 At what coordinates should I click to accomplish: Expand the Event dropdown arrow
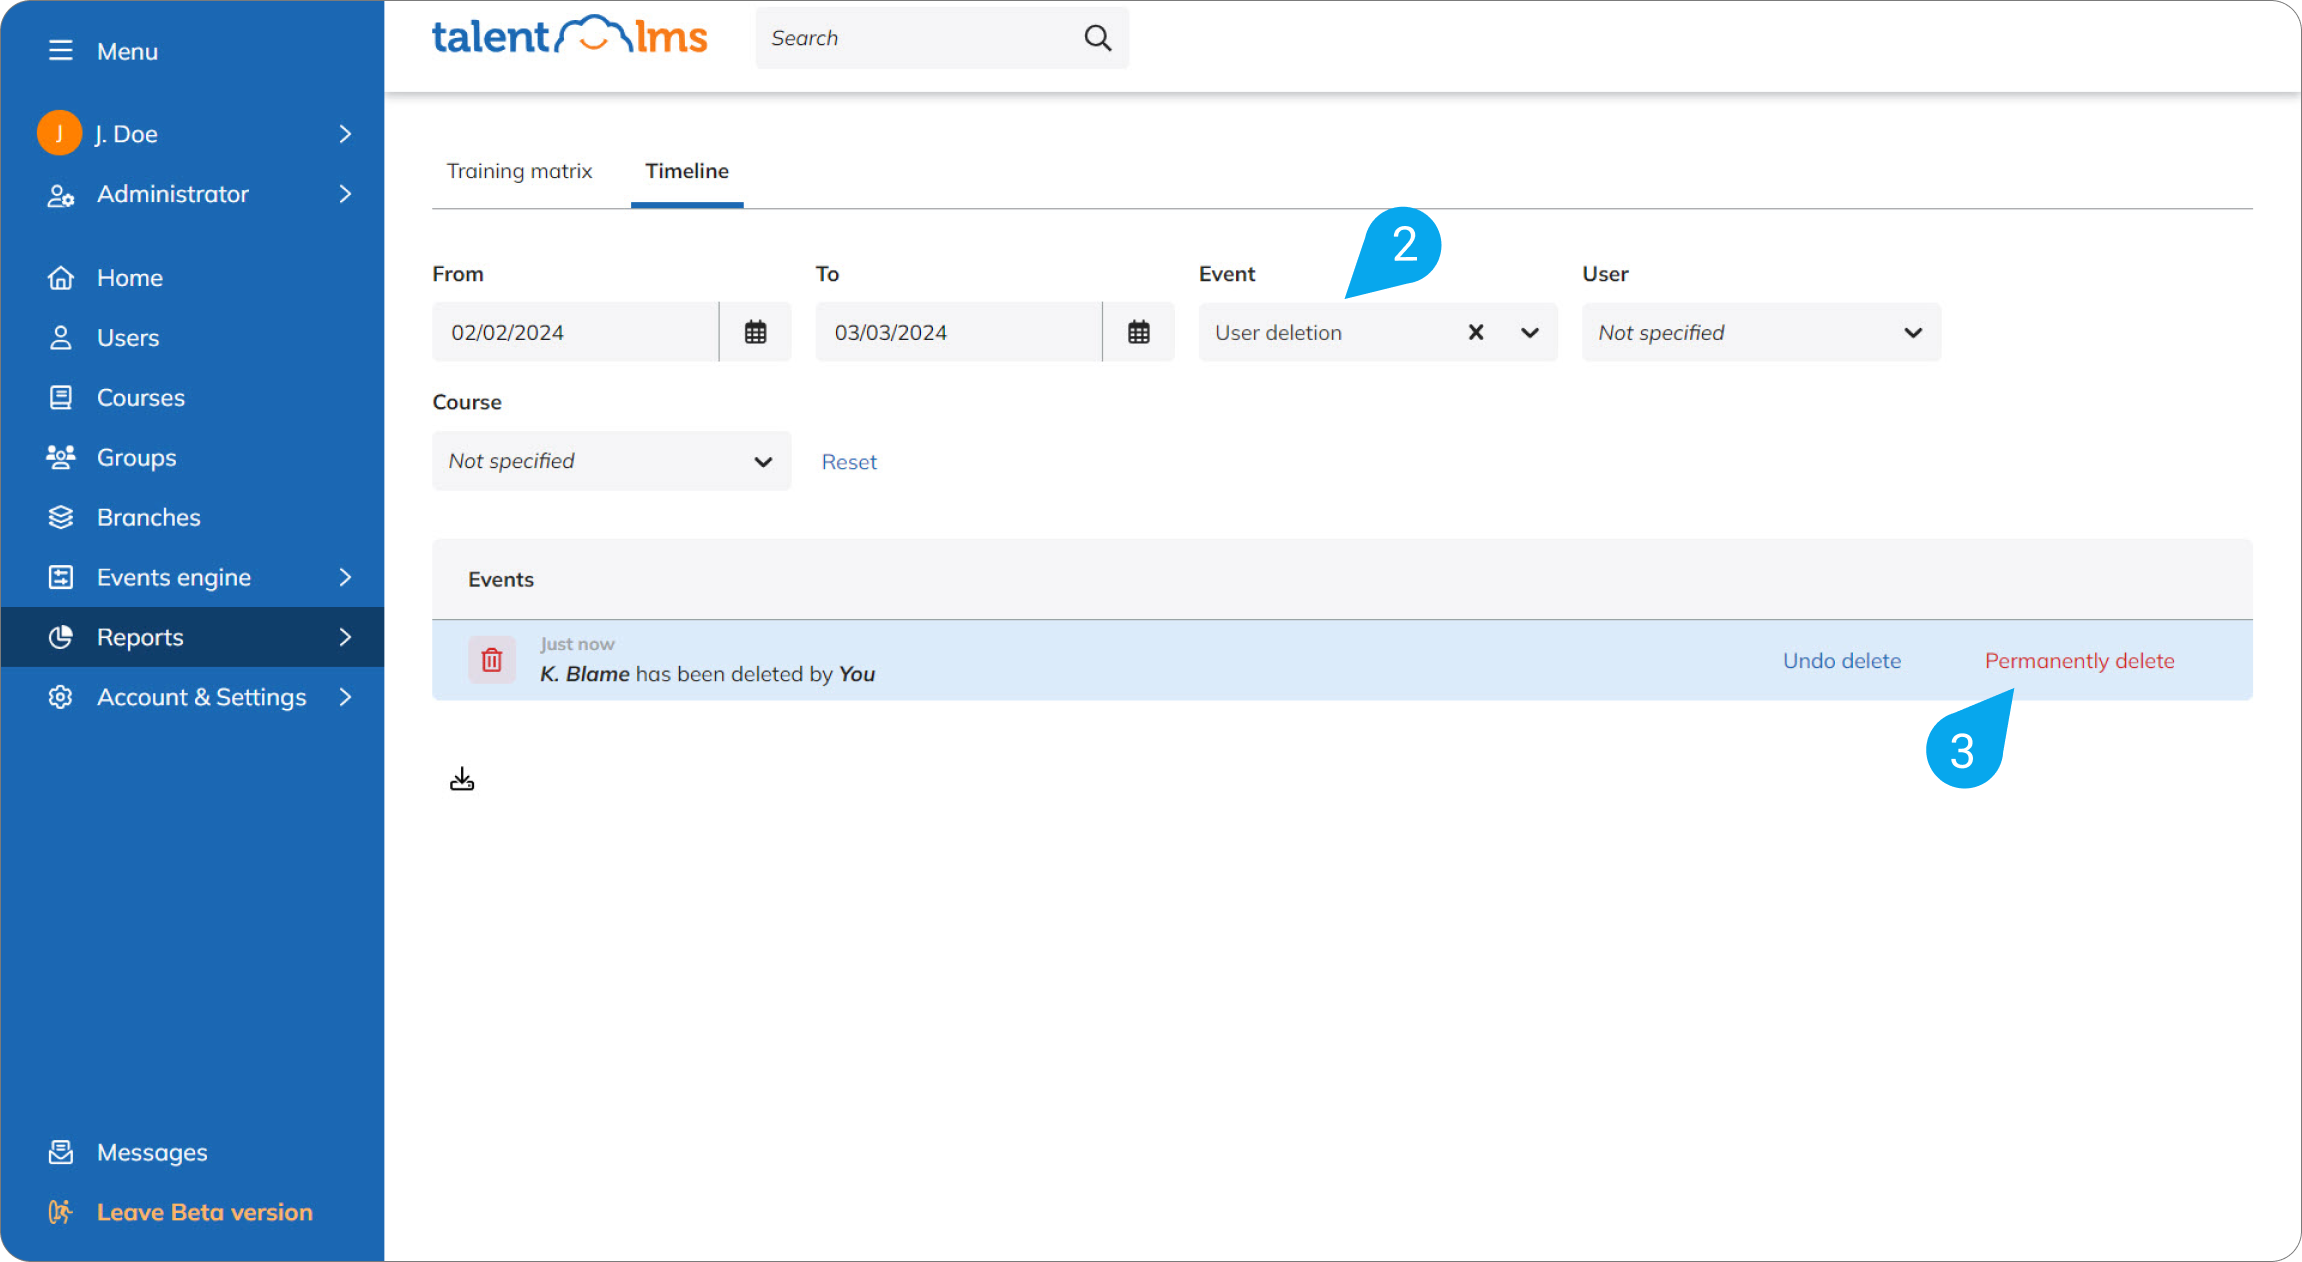click(x=1529, y=332)
